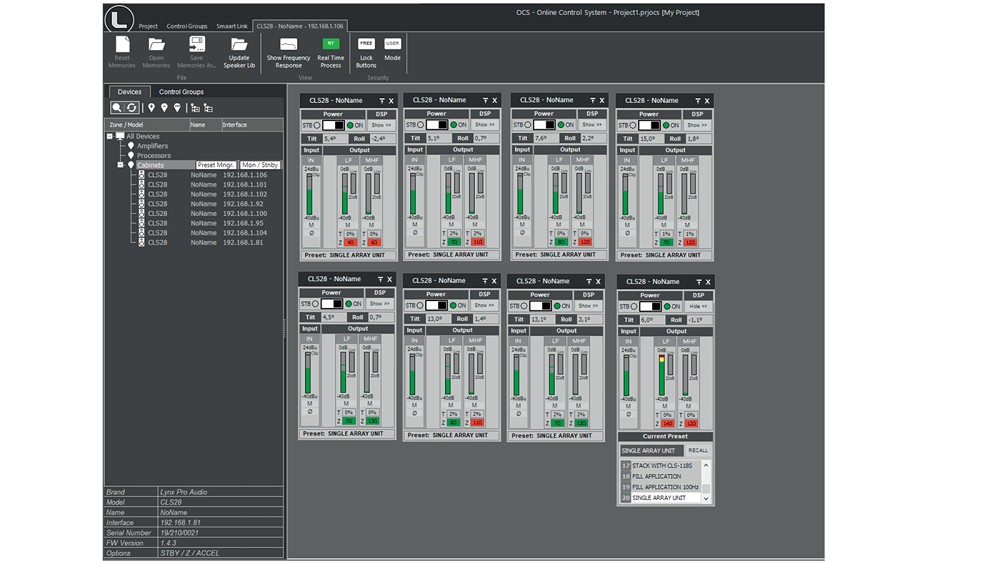Expand DSP Show >> in Tilt 7,6° panel
The height and width of the screenshot is (562, 1000).
pos(592,124)
